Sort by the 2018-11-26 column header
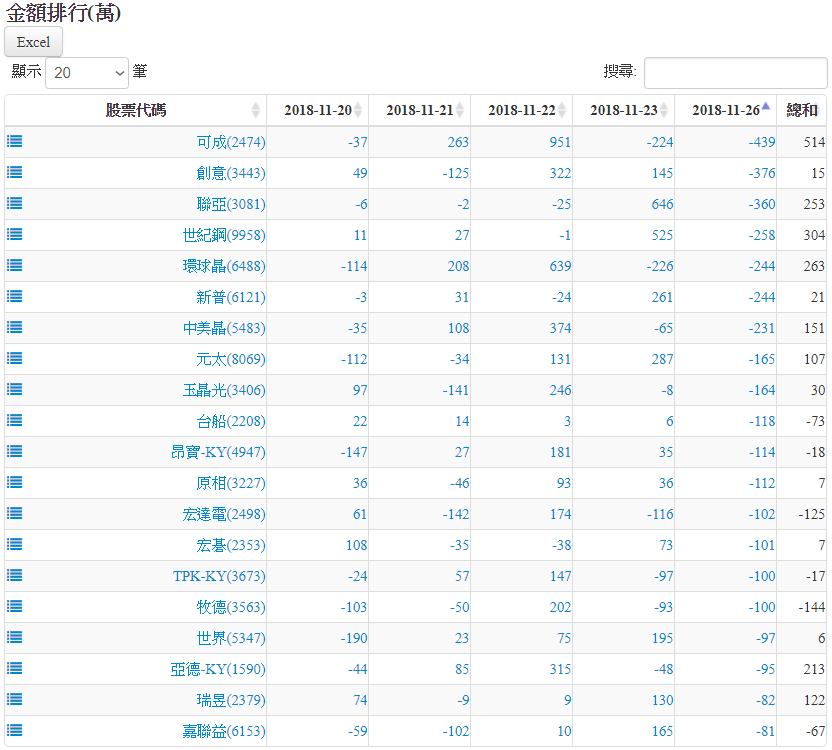Screen dimensions: 832x750 click(725, 110)
